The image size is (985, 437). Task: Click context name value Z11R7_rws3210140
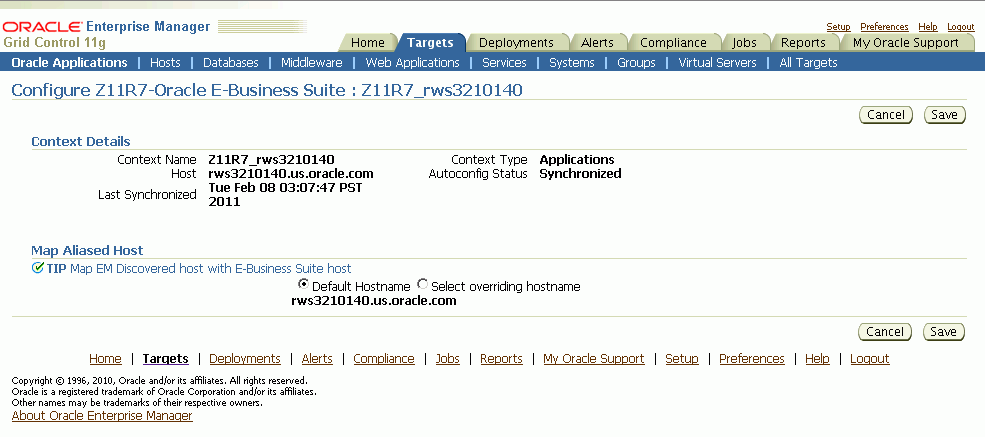pyautogui.click(x=271, y=159)
